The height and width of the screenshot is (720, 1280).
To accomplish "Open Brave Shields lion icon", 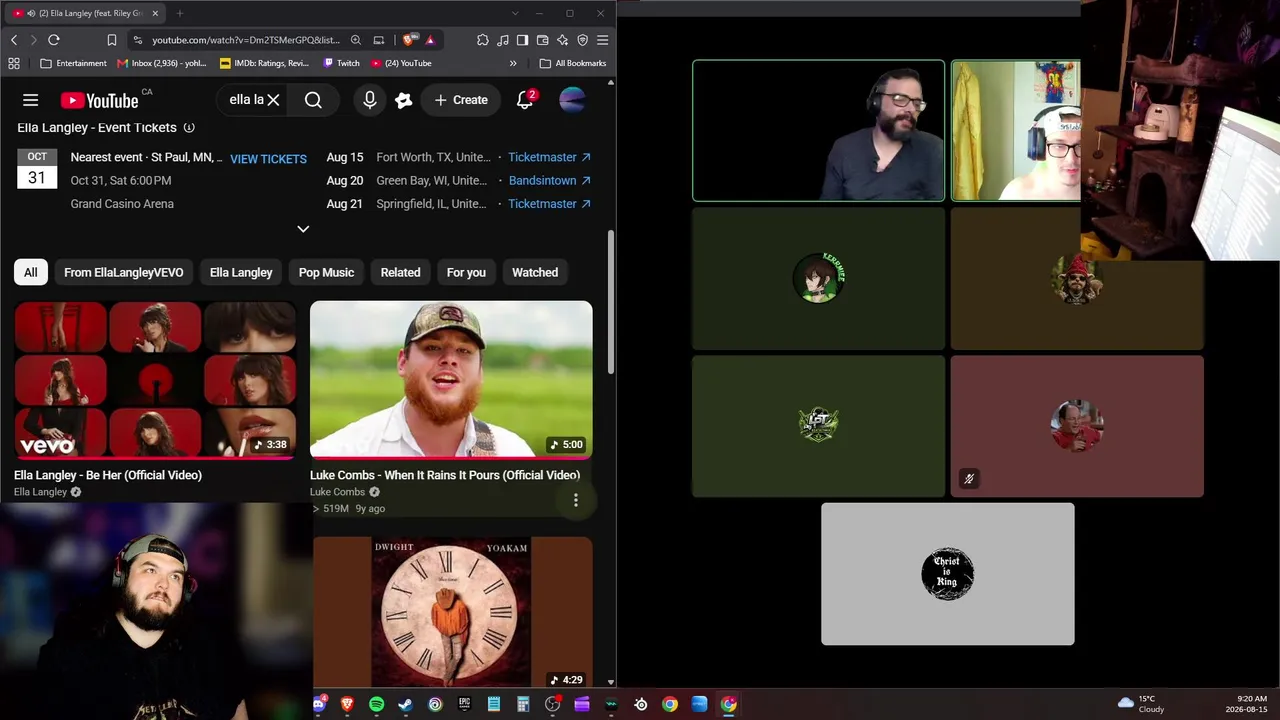I will tap(409, 40).
